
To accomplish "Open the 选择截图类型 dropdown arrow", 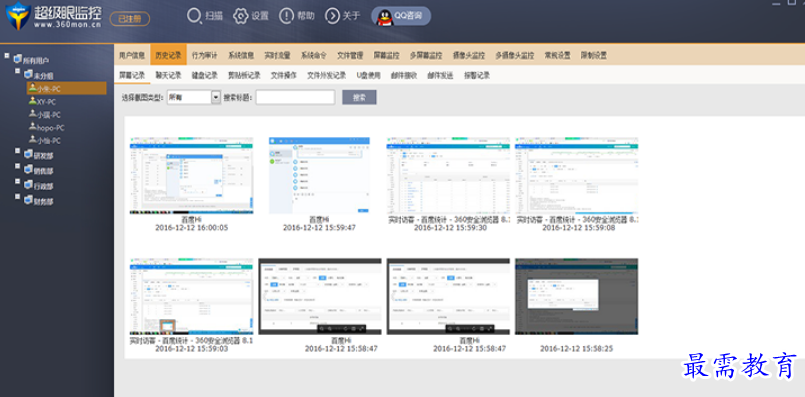I will (x=216, y=97).
